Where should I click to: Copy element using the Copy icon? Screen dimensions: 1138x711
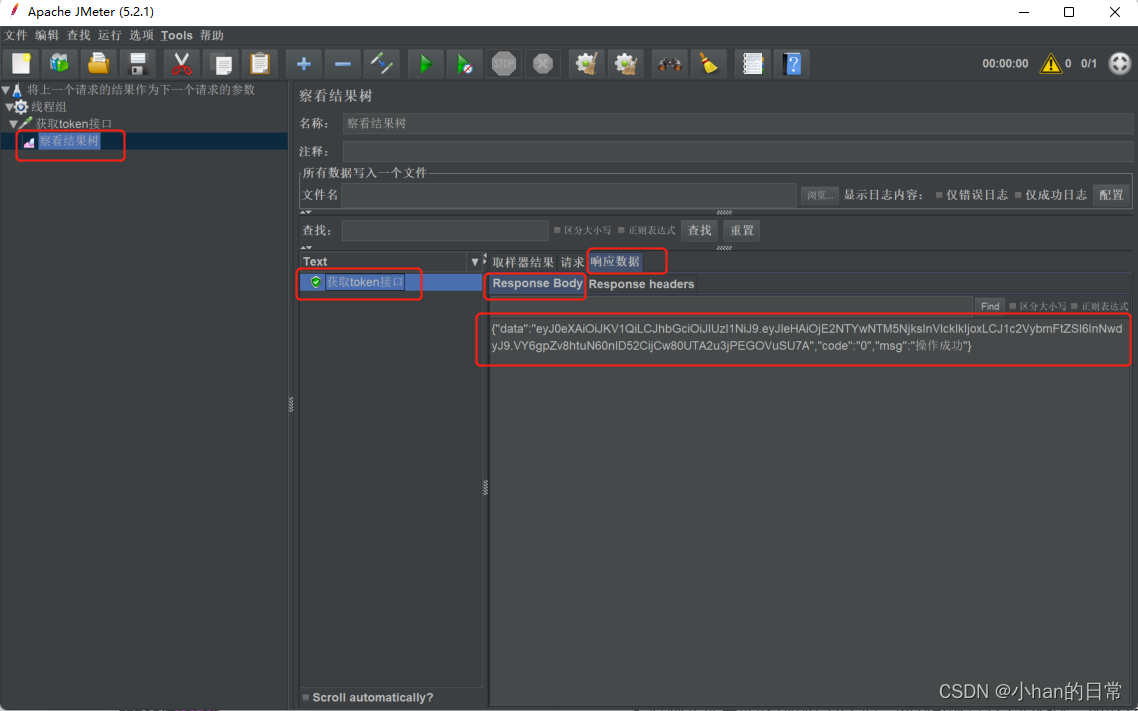pos(221,64)
